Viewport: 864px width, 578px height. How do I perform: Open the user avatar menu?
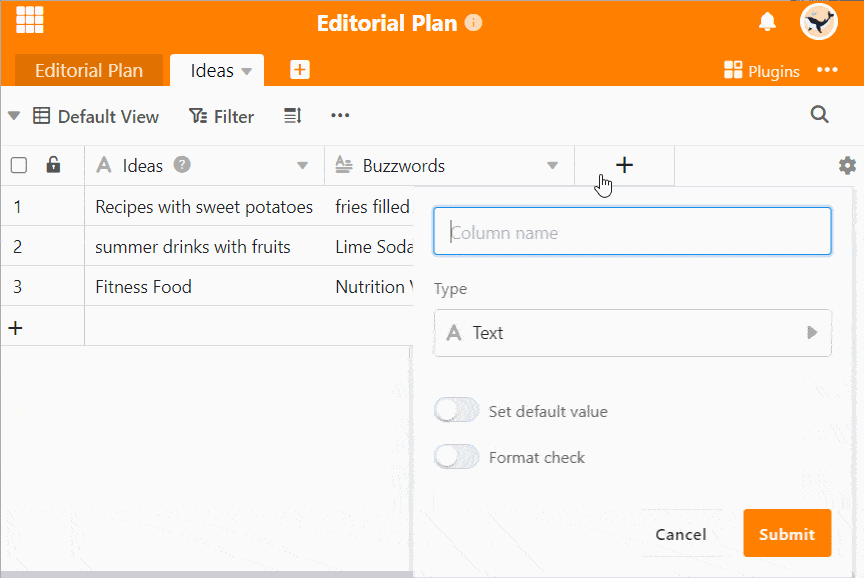point(818,22)
